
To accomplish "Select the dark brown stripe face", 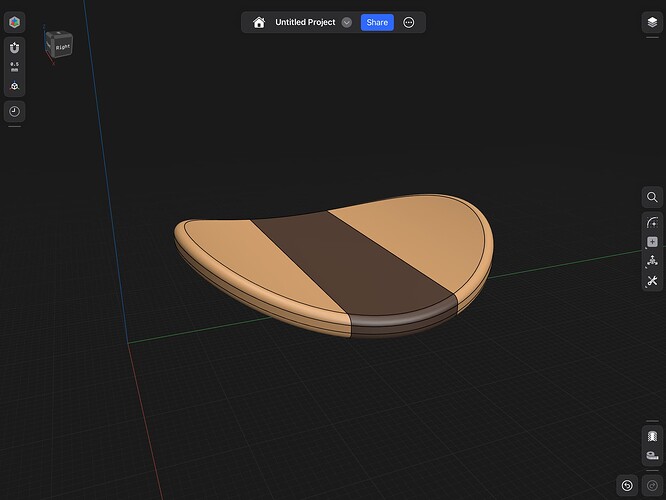I will click(353, 263).
